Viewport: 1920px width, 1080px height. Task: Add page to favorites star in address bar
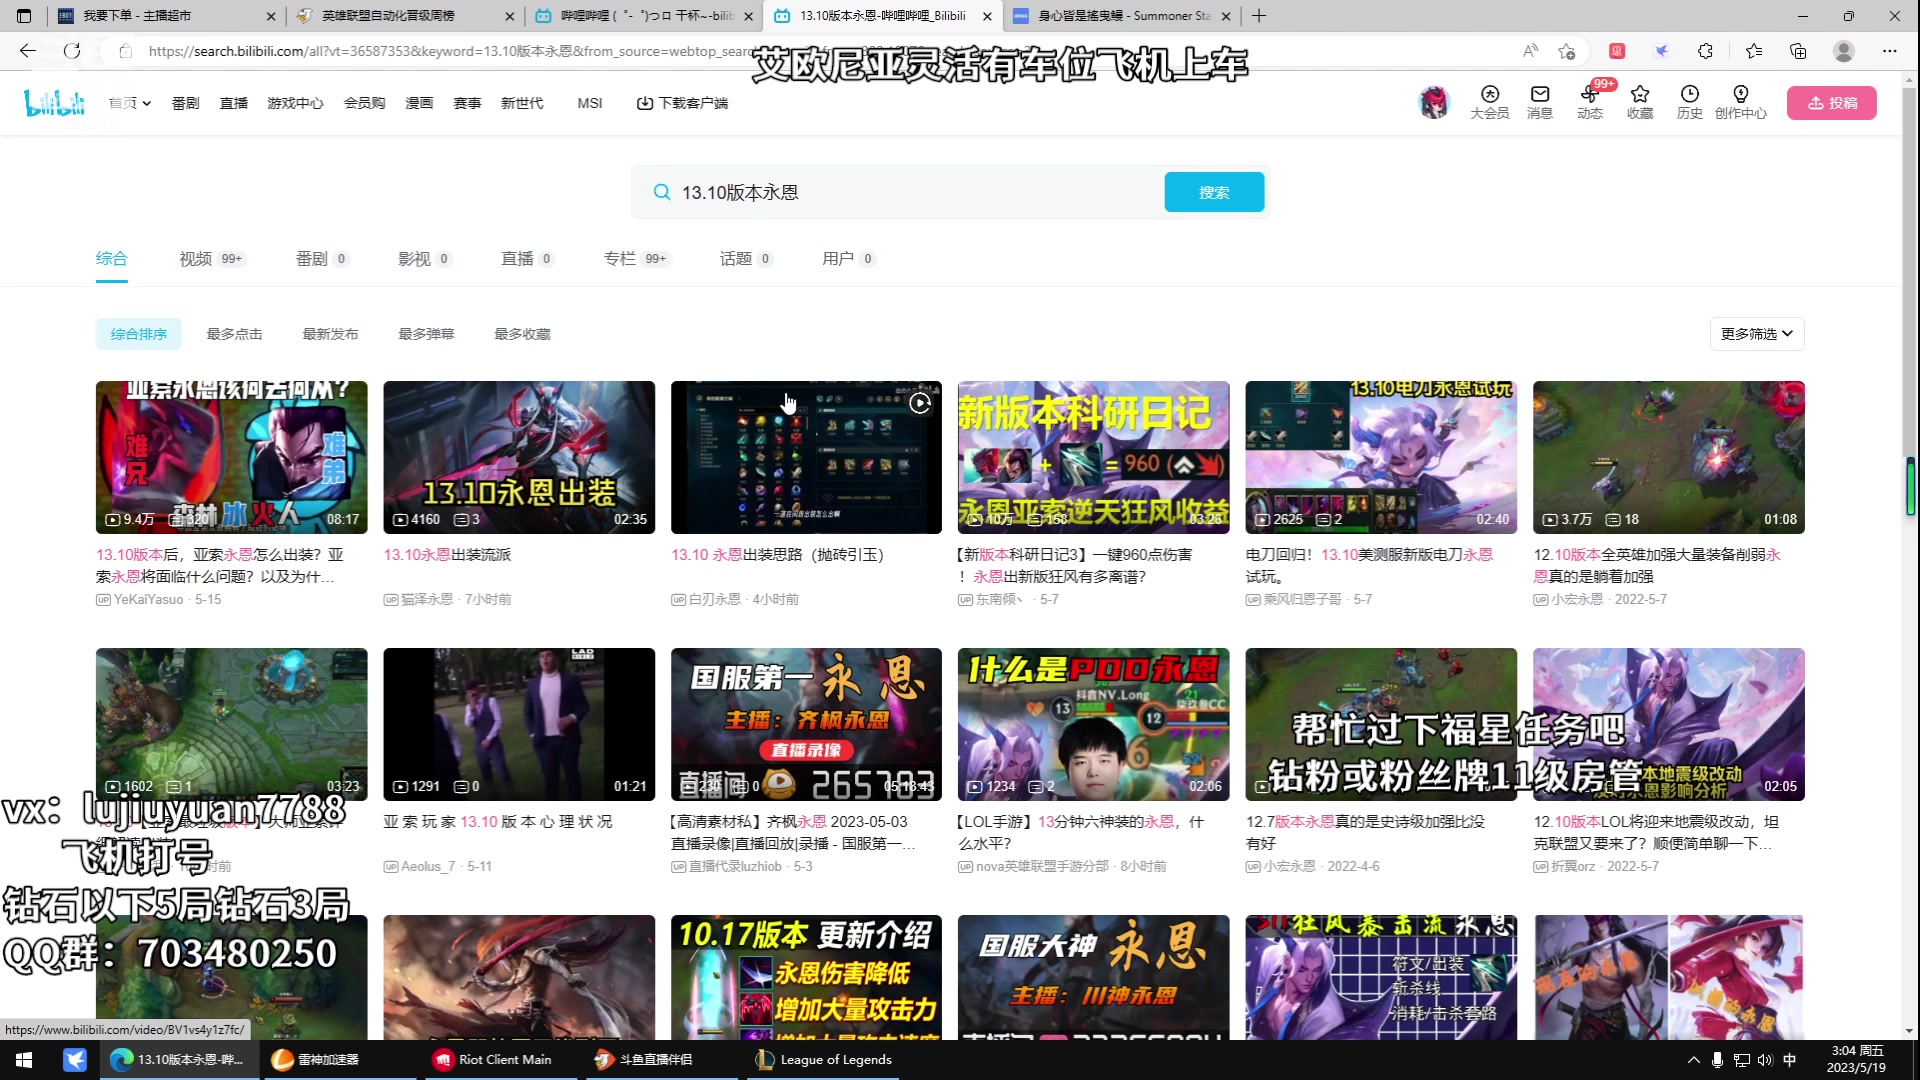pos(1566,51)
